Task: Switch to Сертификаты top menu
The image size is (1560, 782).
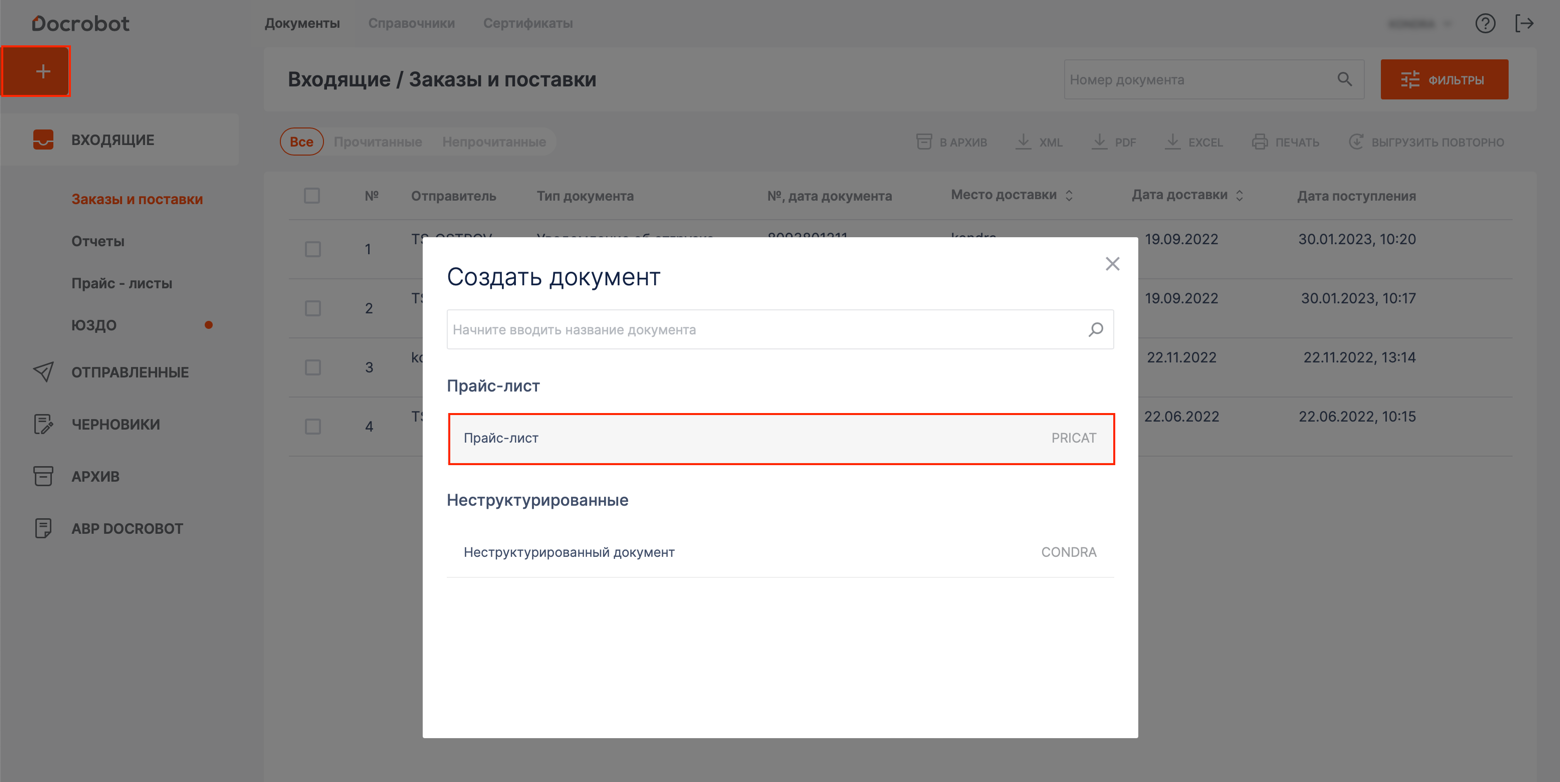Action: coord(527,23)
